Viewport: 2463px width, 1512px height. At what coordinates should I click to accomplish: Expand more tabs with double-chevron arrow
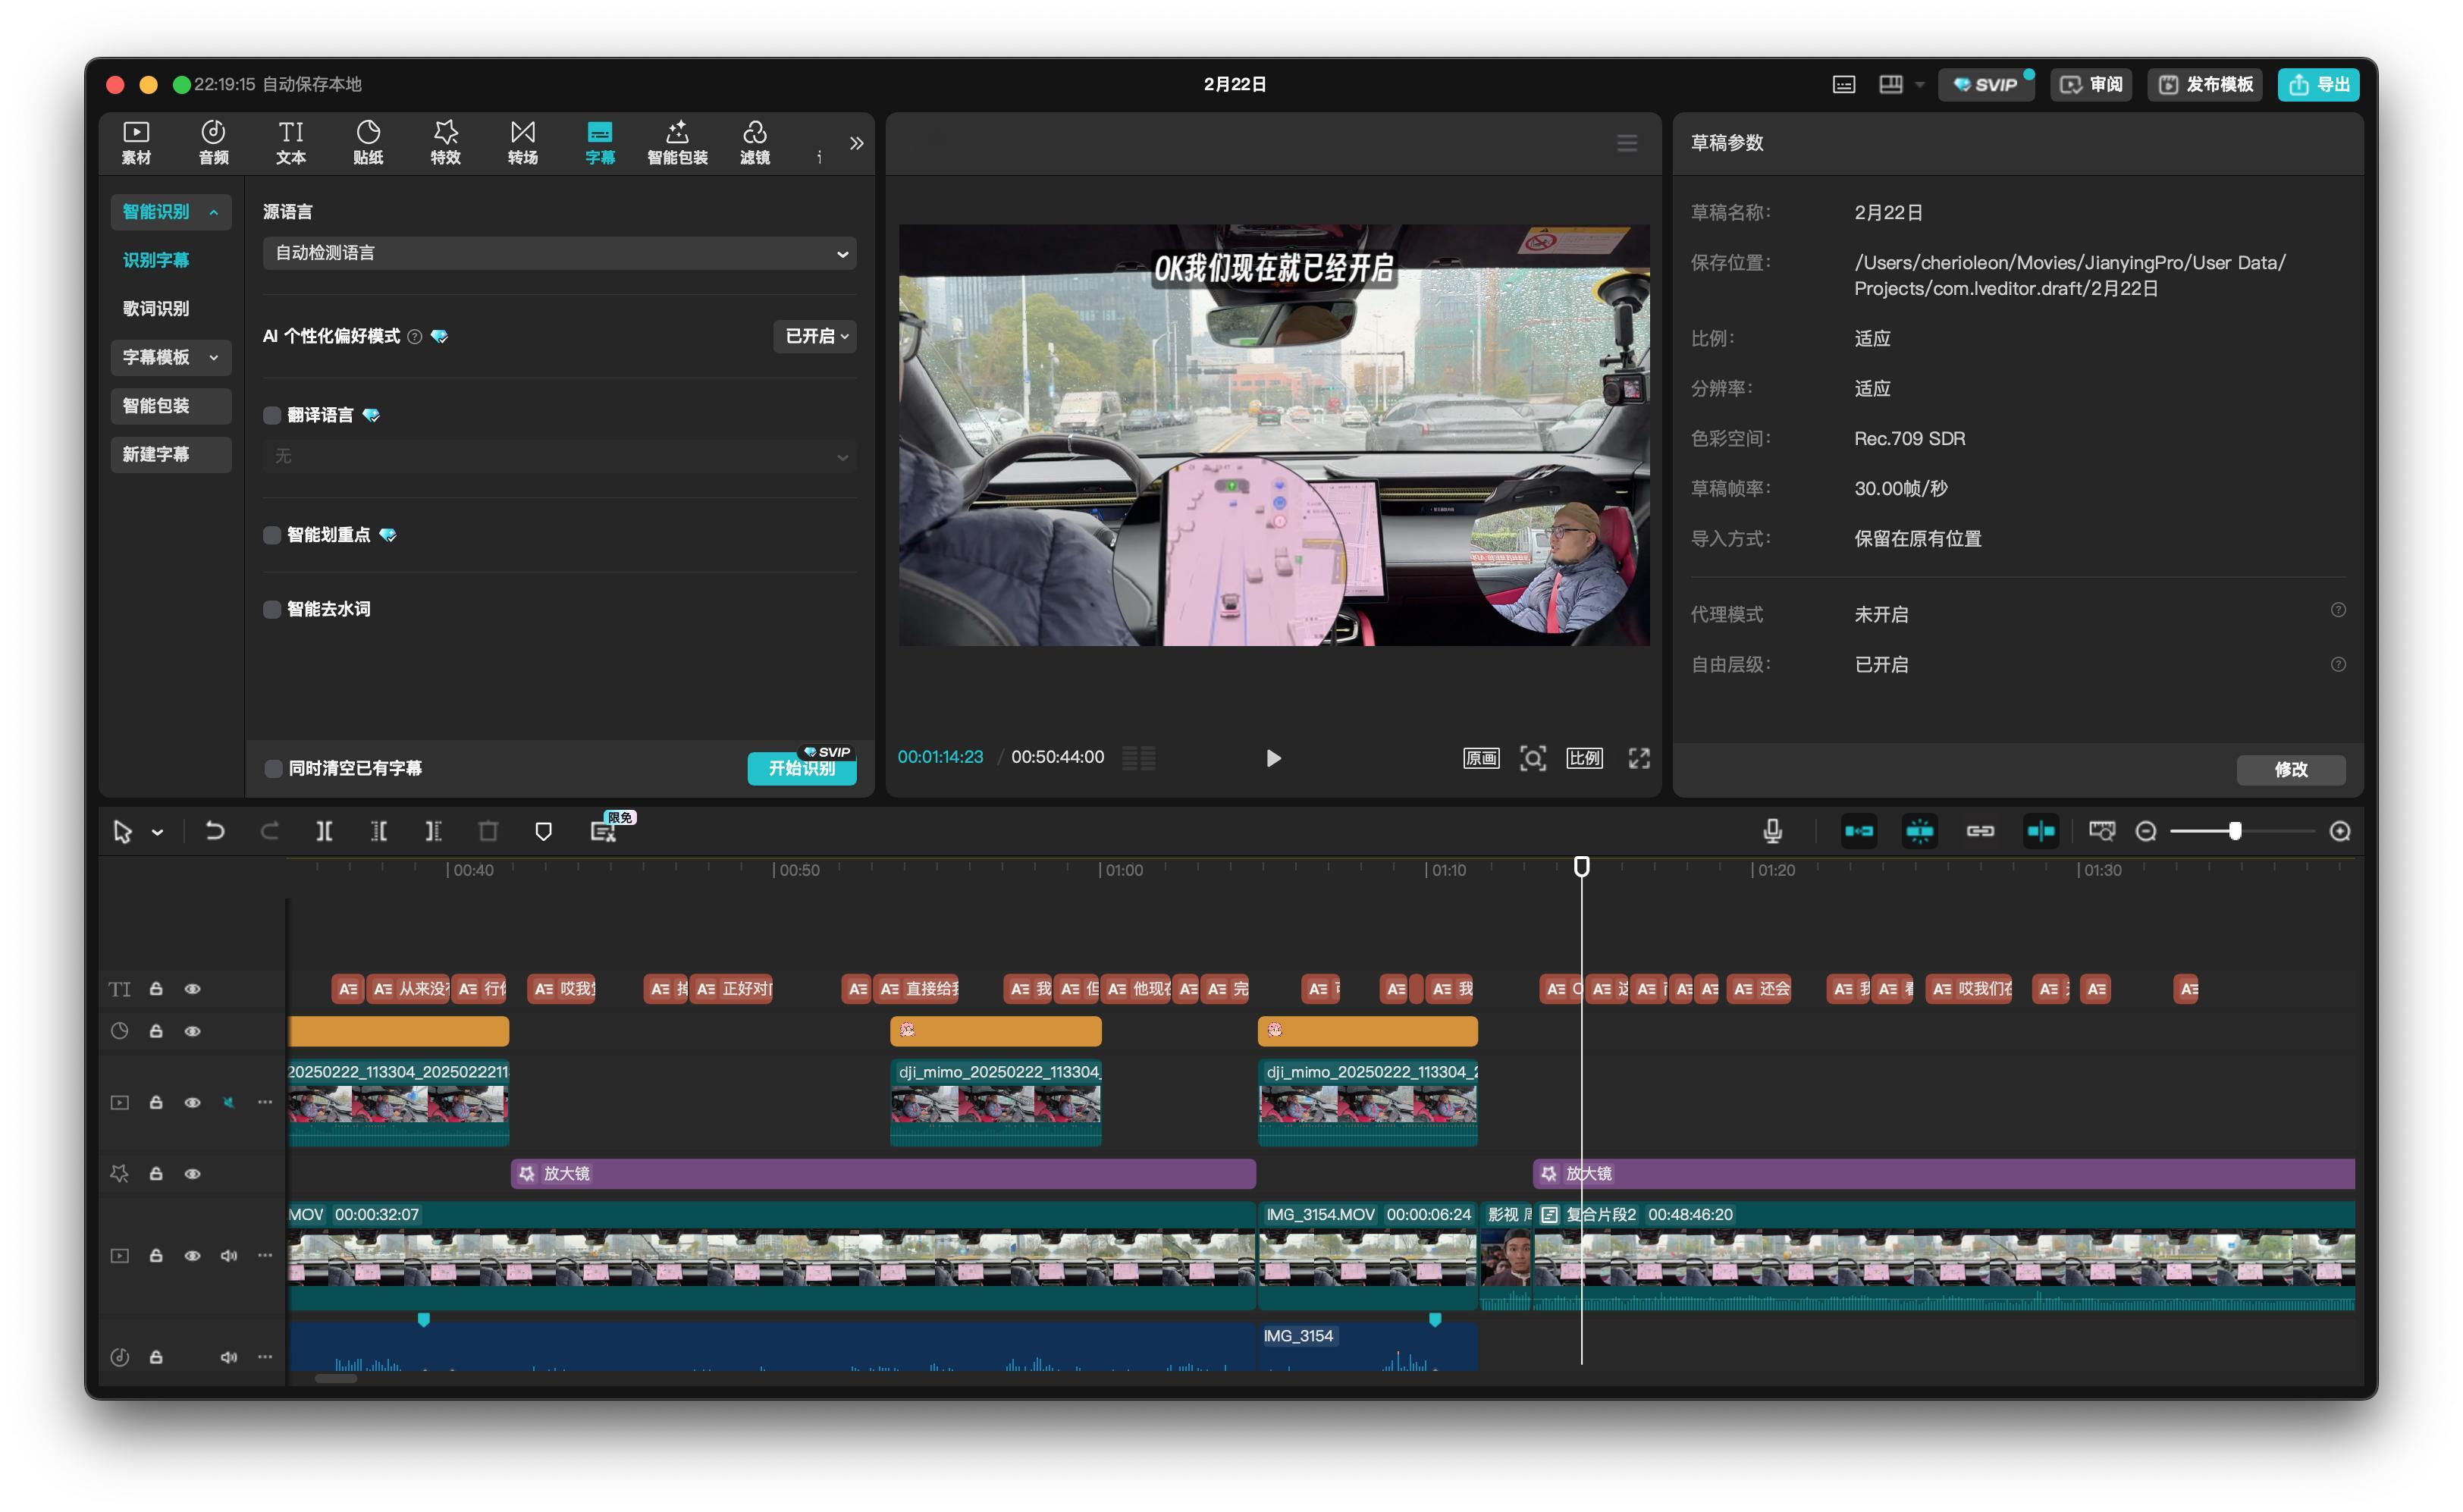[x=856, y=143]
